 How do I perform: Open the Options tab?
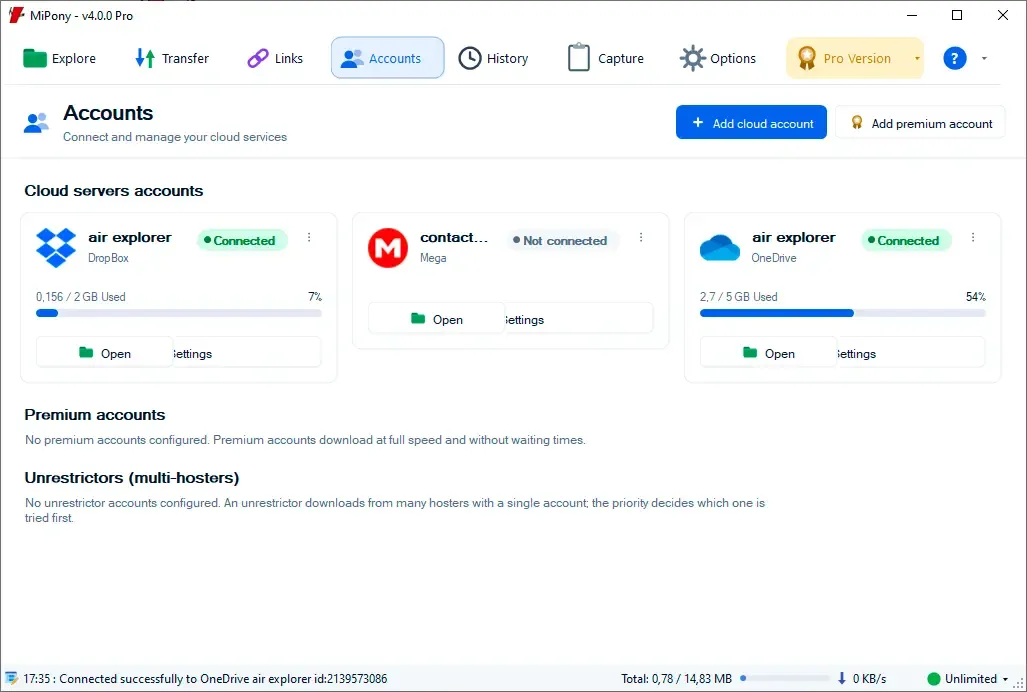718,58
